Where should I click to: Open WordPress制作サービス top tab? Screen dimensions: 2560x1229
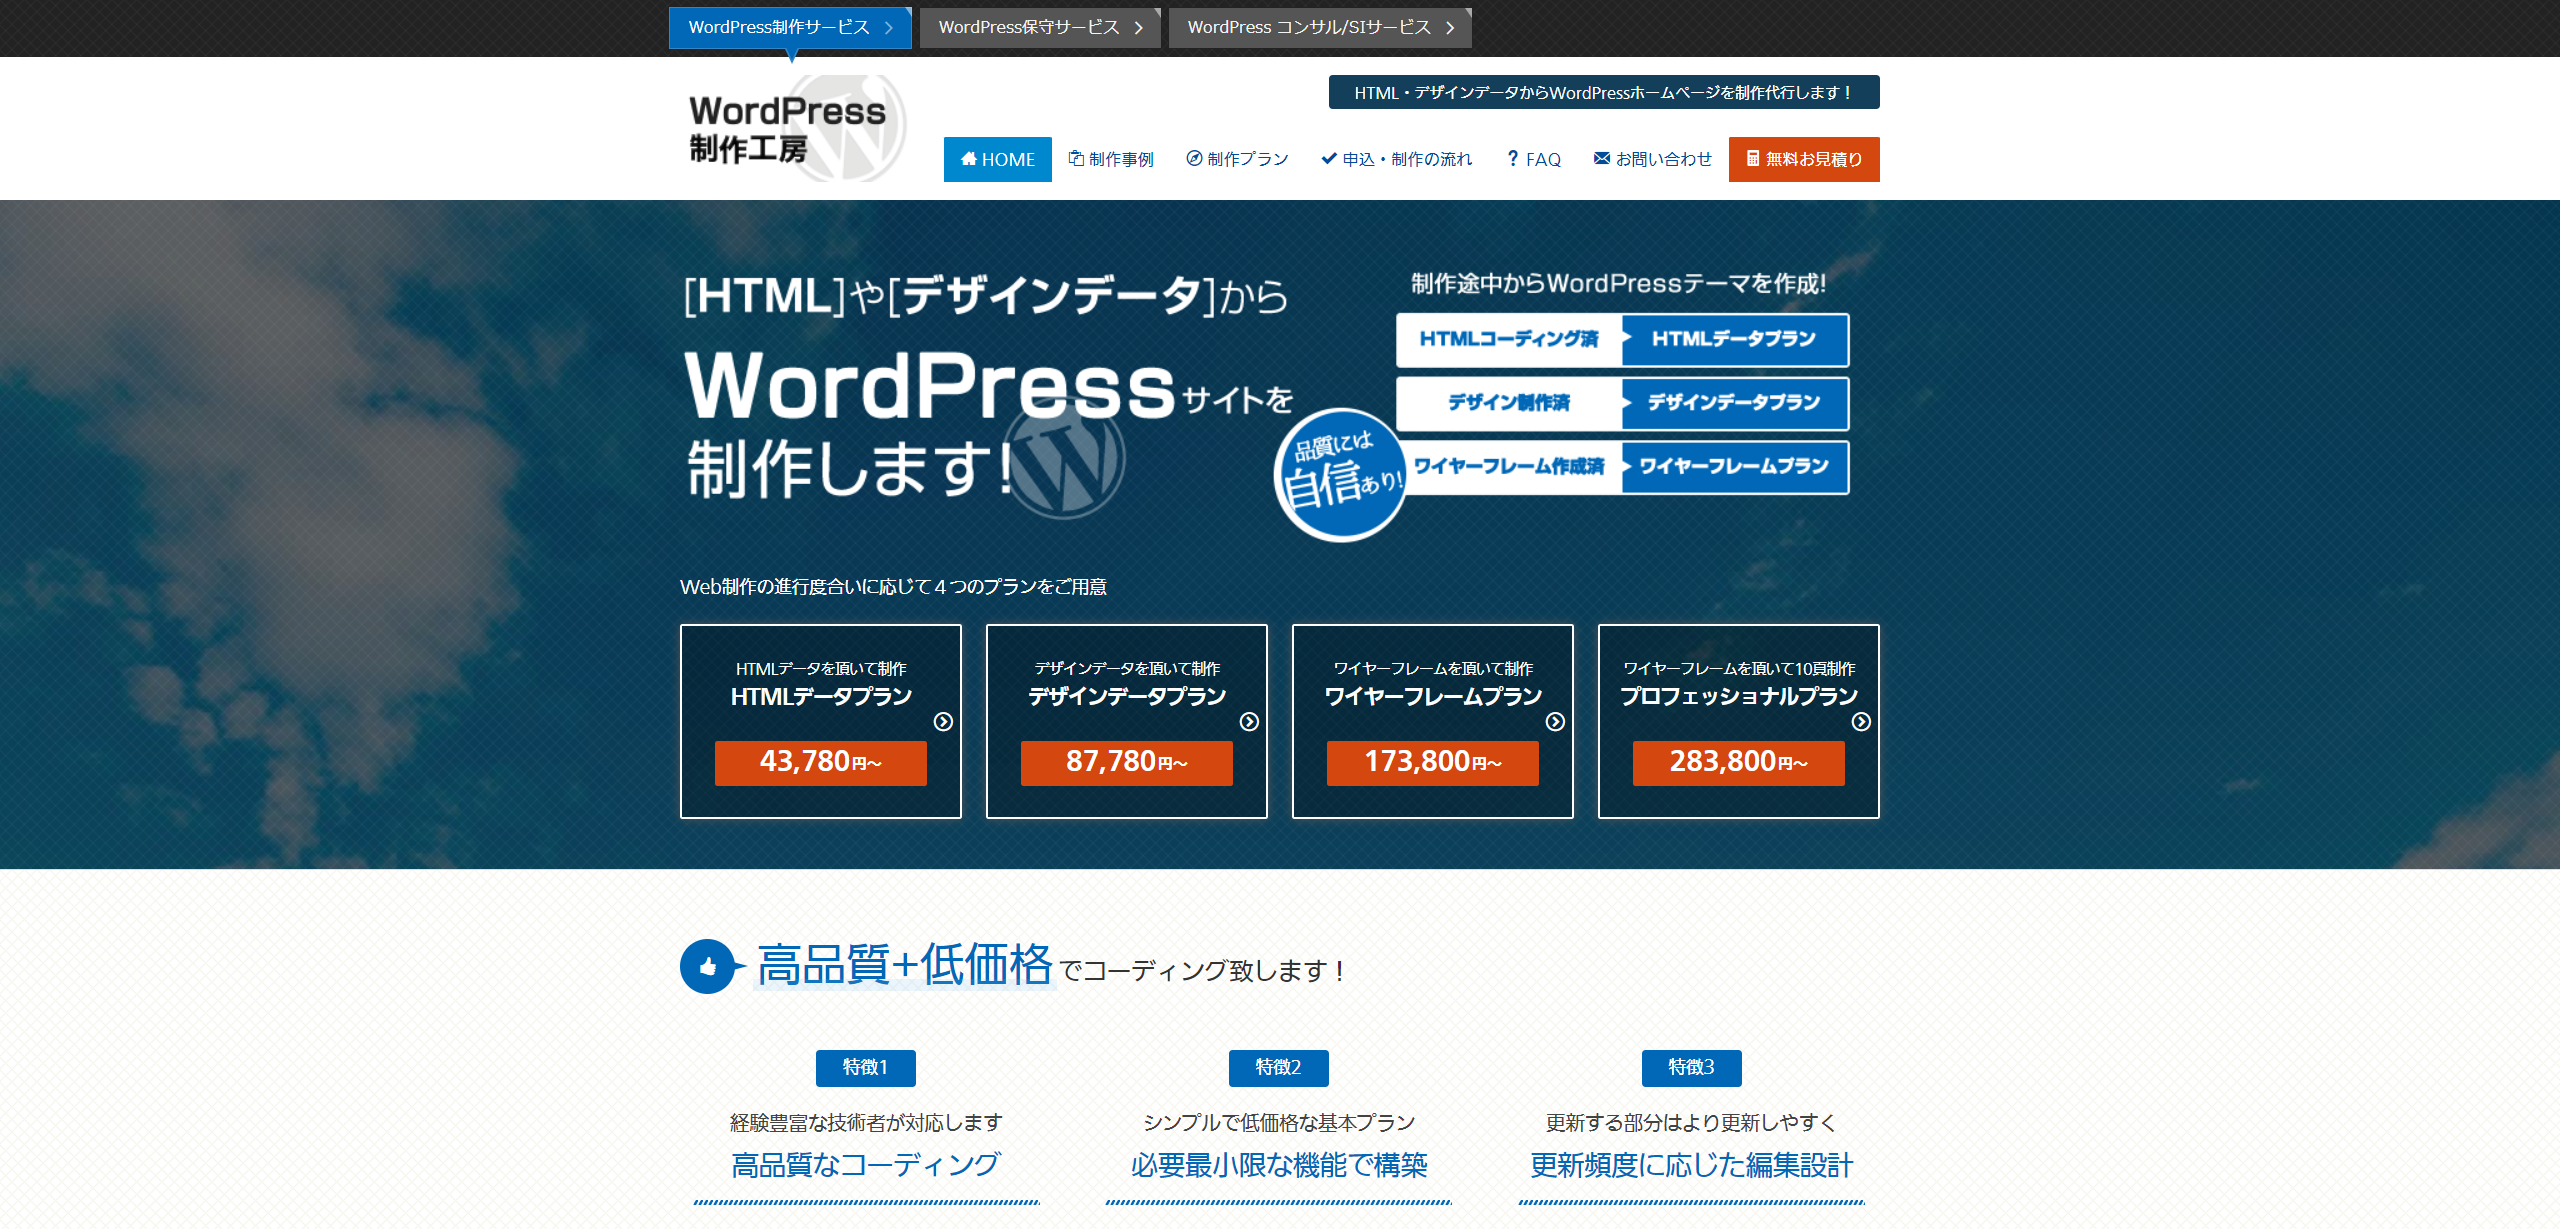click(789, 28)
